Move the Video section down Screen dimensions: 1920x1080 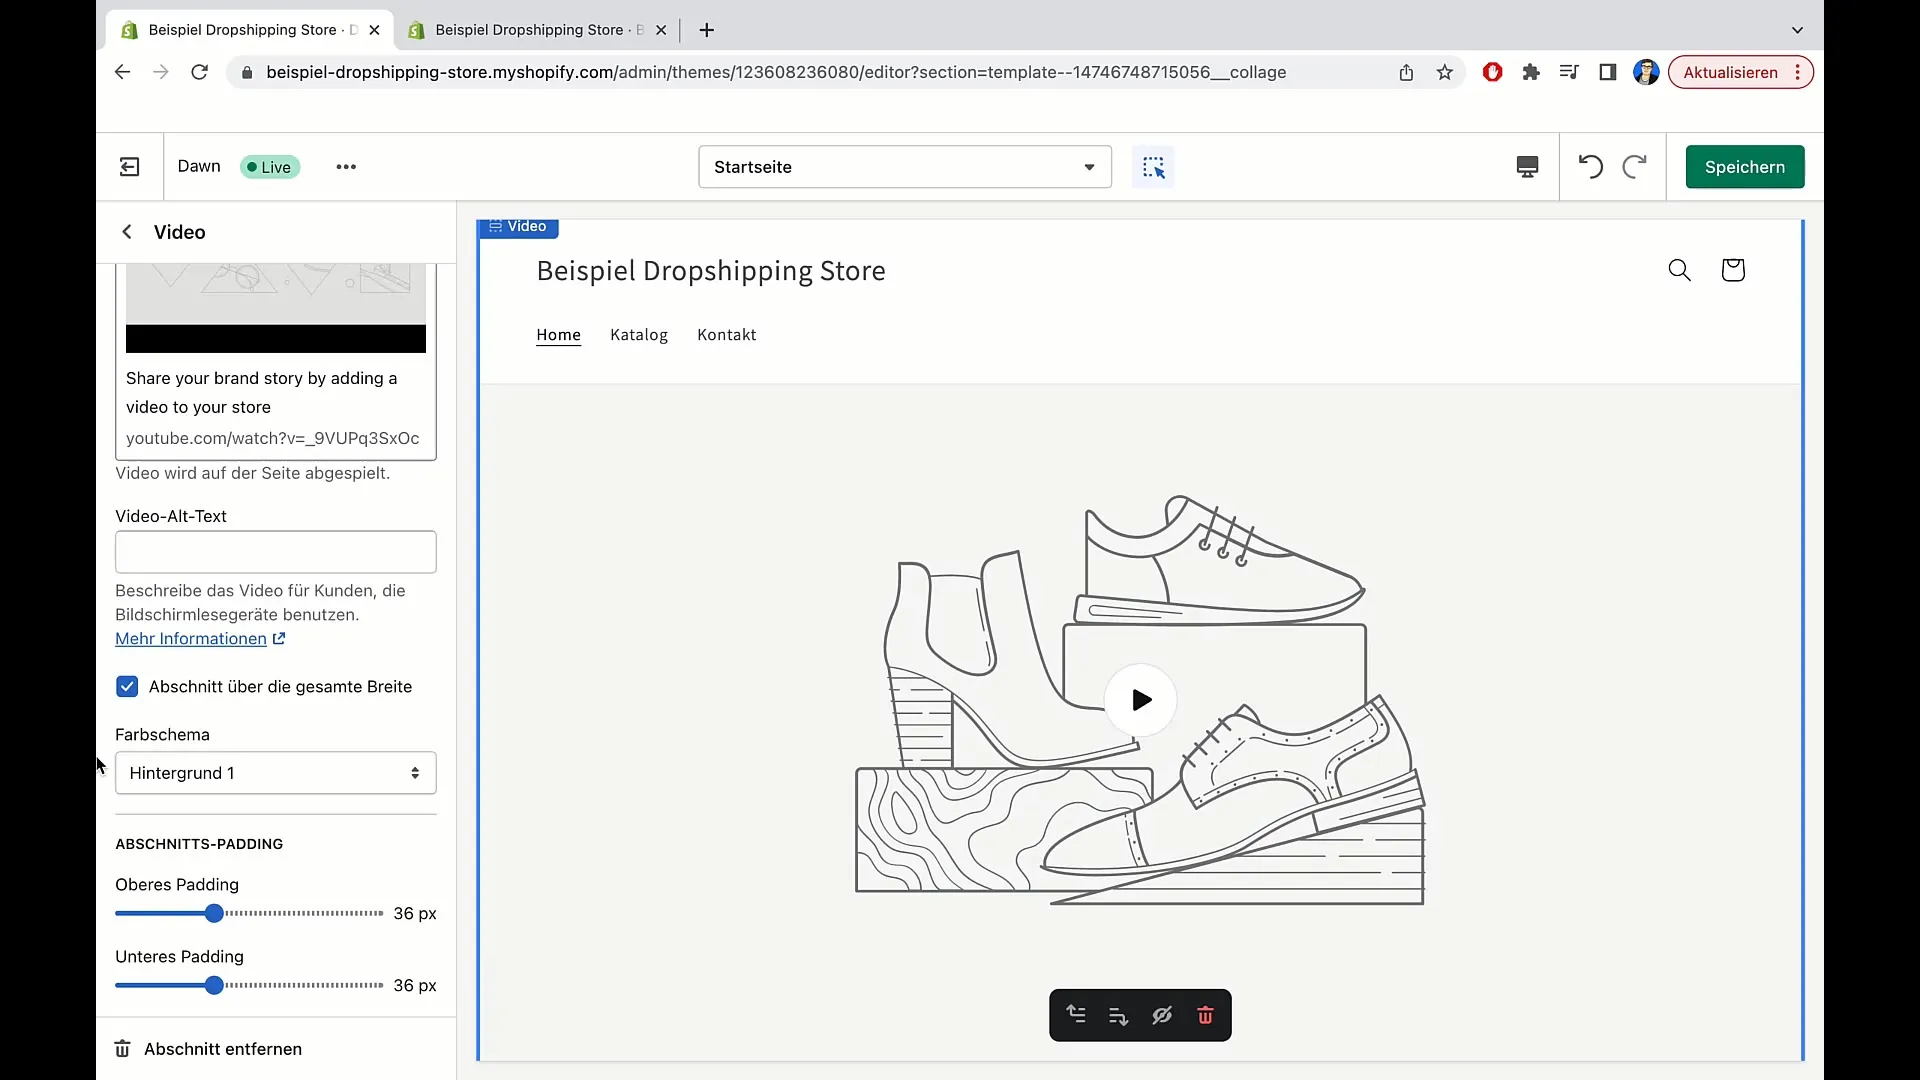click(x=1119, y=1015)
